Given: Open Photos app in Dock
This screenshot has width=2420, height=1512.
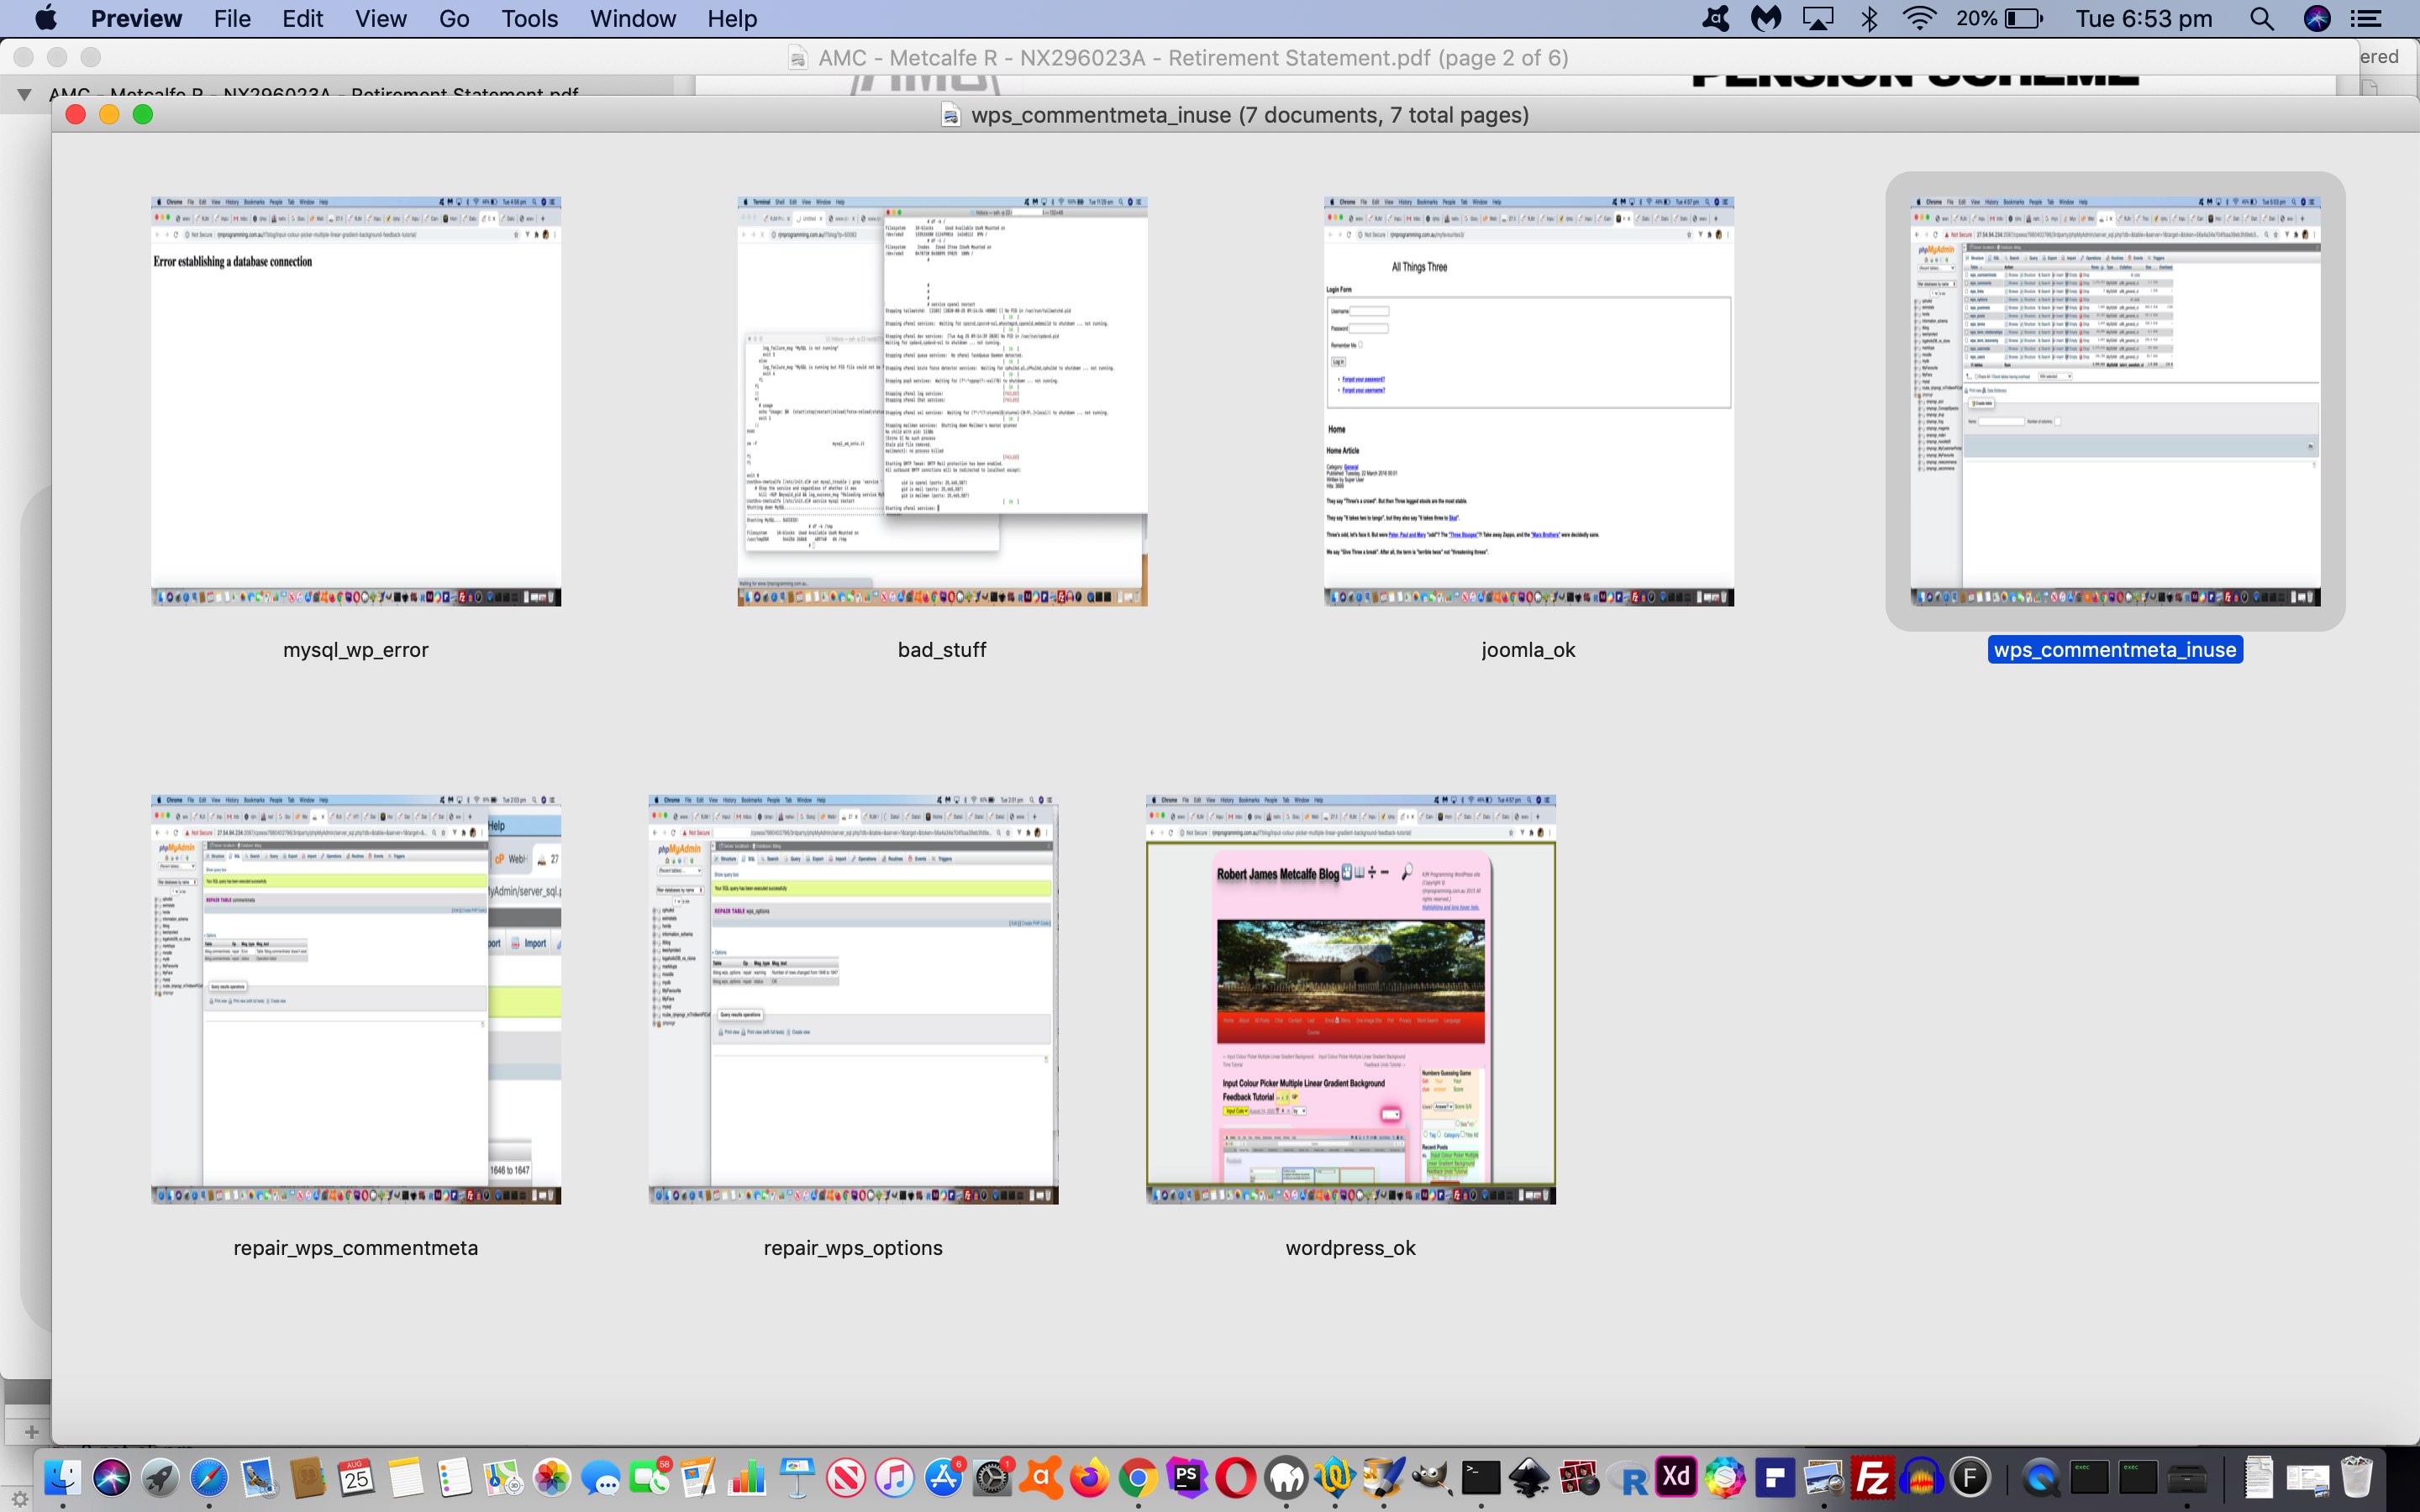Looking at the screenshot, I should (x=552, y=1477).
